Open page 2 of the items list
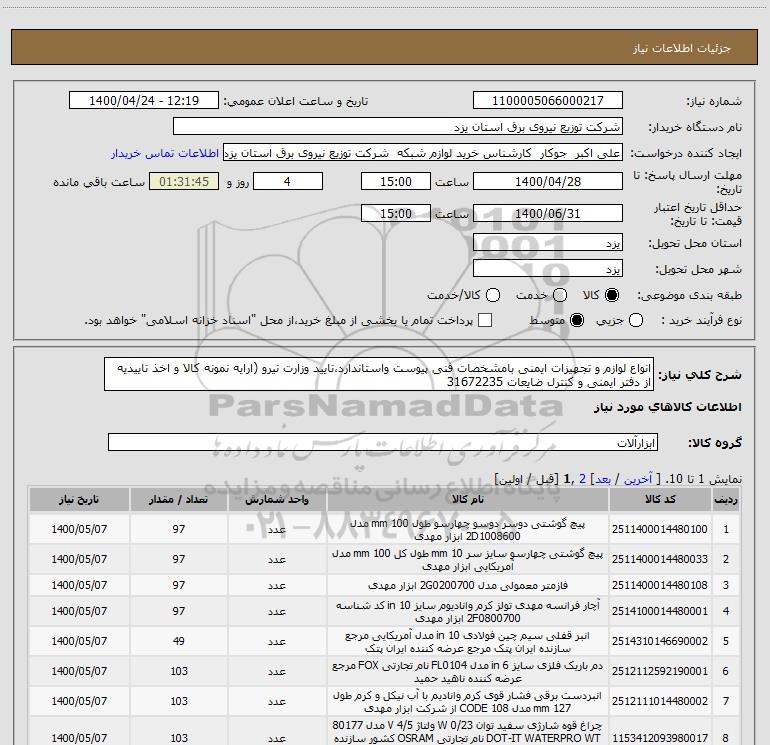Screen dimensions: 770x745 pos(582,479)
